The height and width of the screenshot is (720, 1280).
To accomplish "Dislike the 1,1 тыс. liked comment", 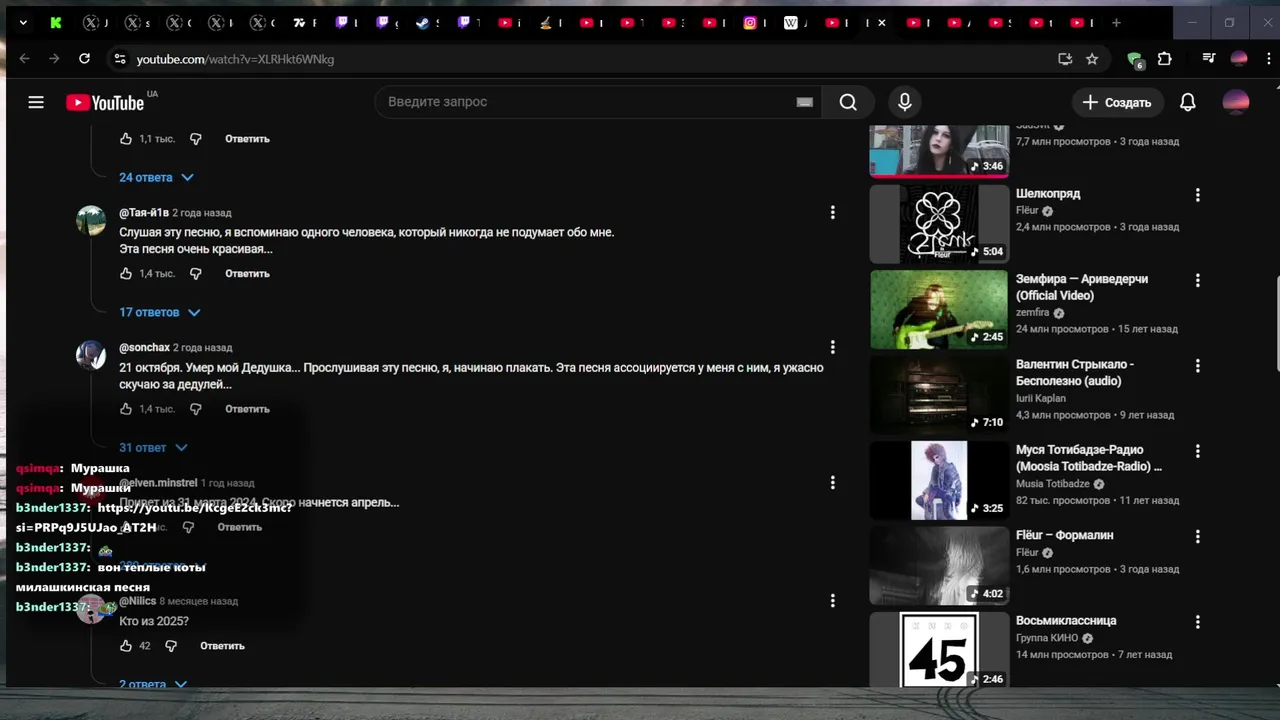I will [196, 138].
